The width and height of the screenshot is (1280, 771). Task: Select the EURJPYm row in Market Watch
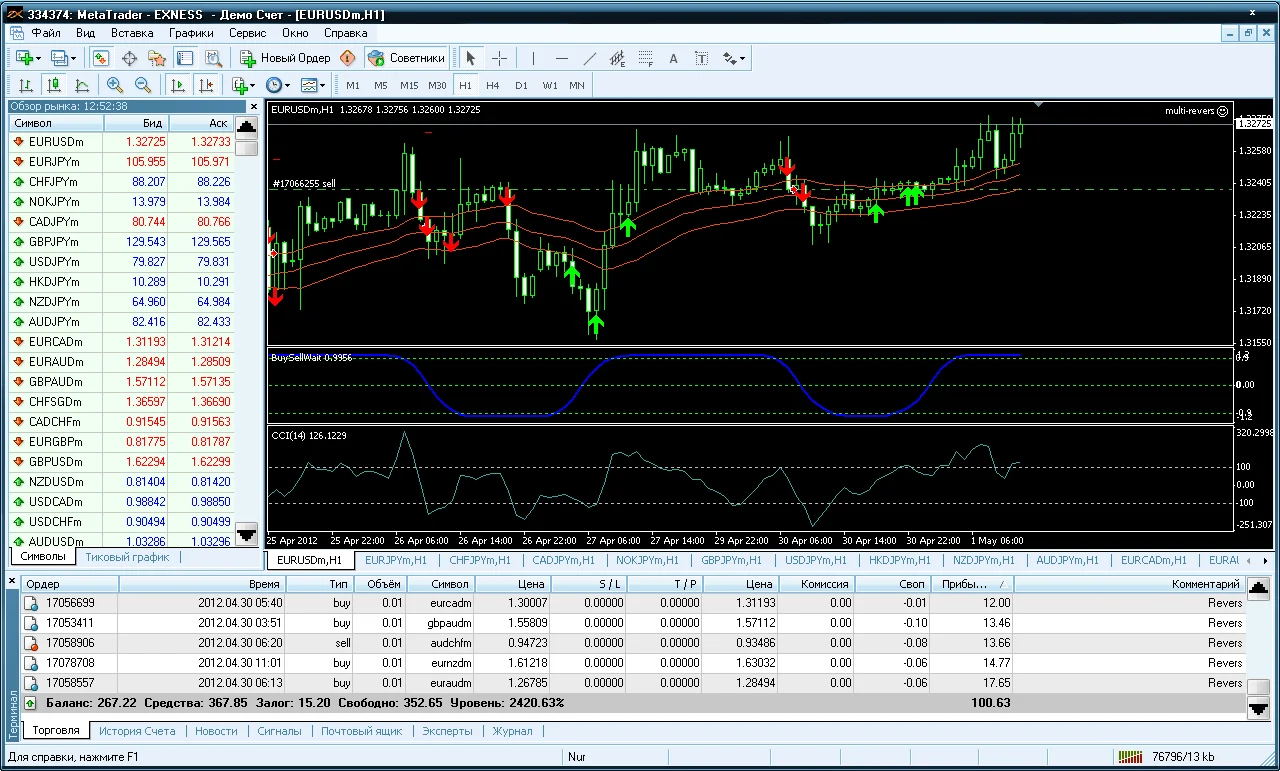coord(56,162)
